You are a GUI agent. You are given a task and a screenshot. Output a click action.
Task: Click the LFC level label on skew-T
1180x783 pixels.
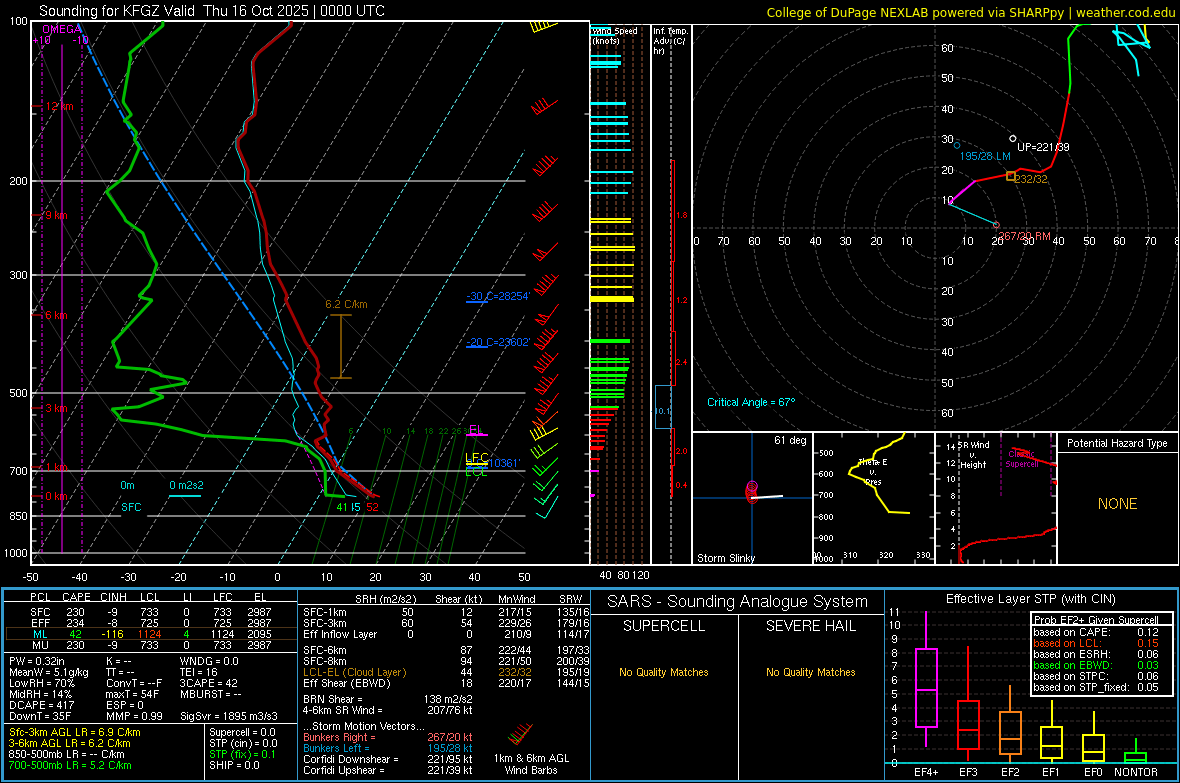pyautogui.click(x=476, y=459)
